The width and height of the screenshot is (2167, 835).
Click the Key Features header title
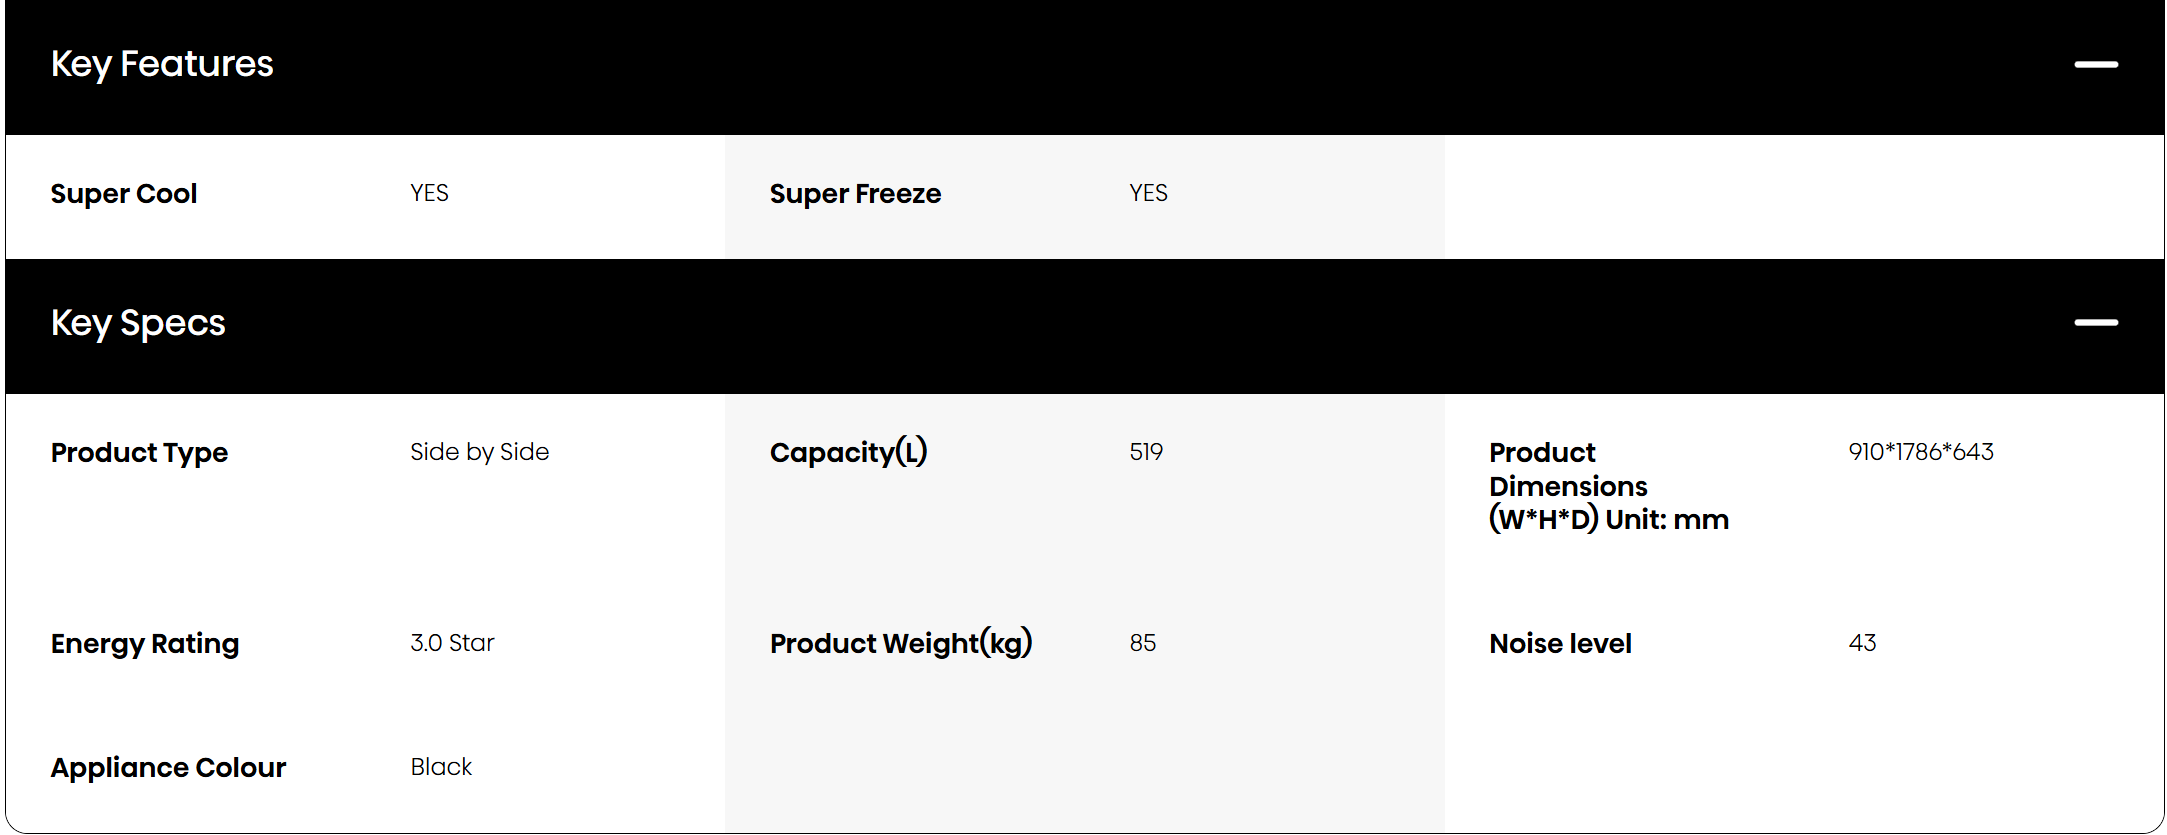162,64
